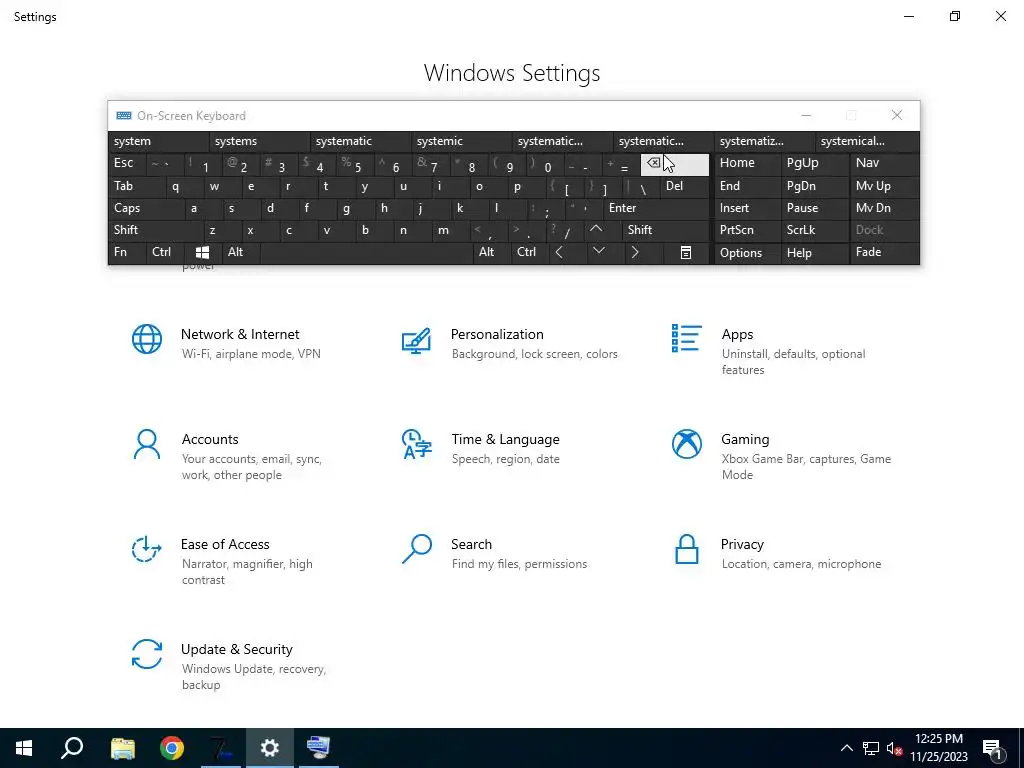Toggle the left Alt key
The image size is (1024, 768).
pos(241,253)
